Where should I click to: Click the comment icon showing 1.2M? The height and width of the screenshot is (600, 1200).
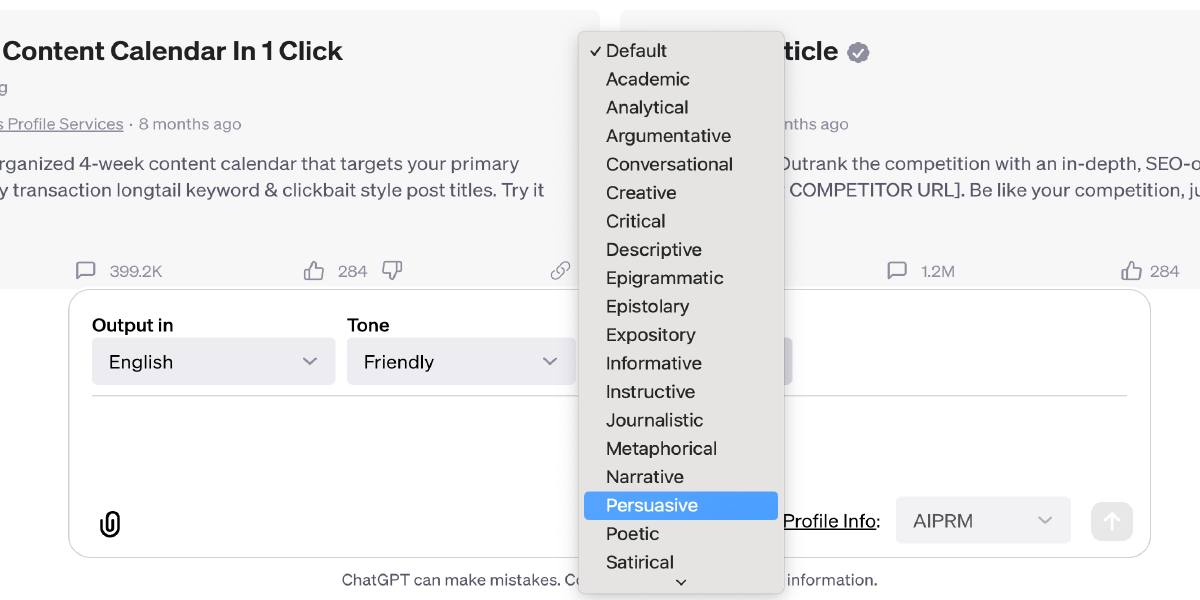[897, 270]
